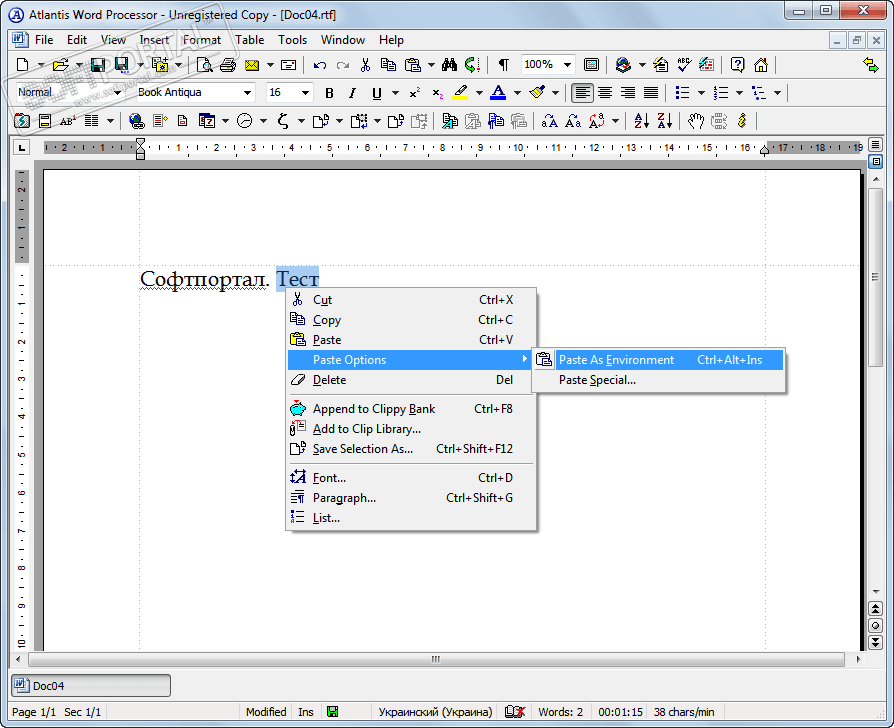894x728 pixels.
Task: Select Append to Clippy Bank
Action: (410, 409)
